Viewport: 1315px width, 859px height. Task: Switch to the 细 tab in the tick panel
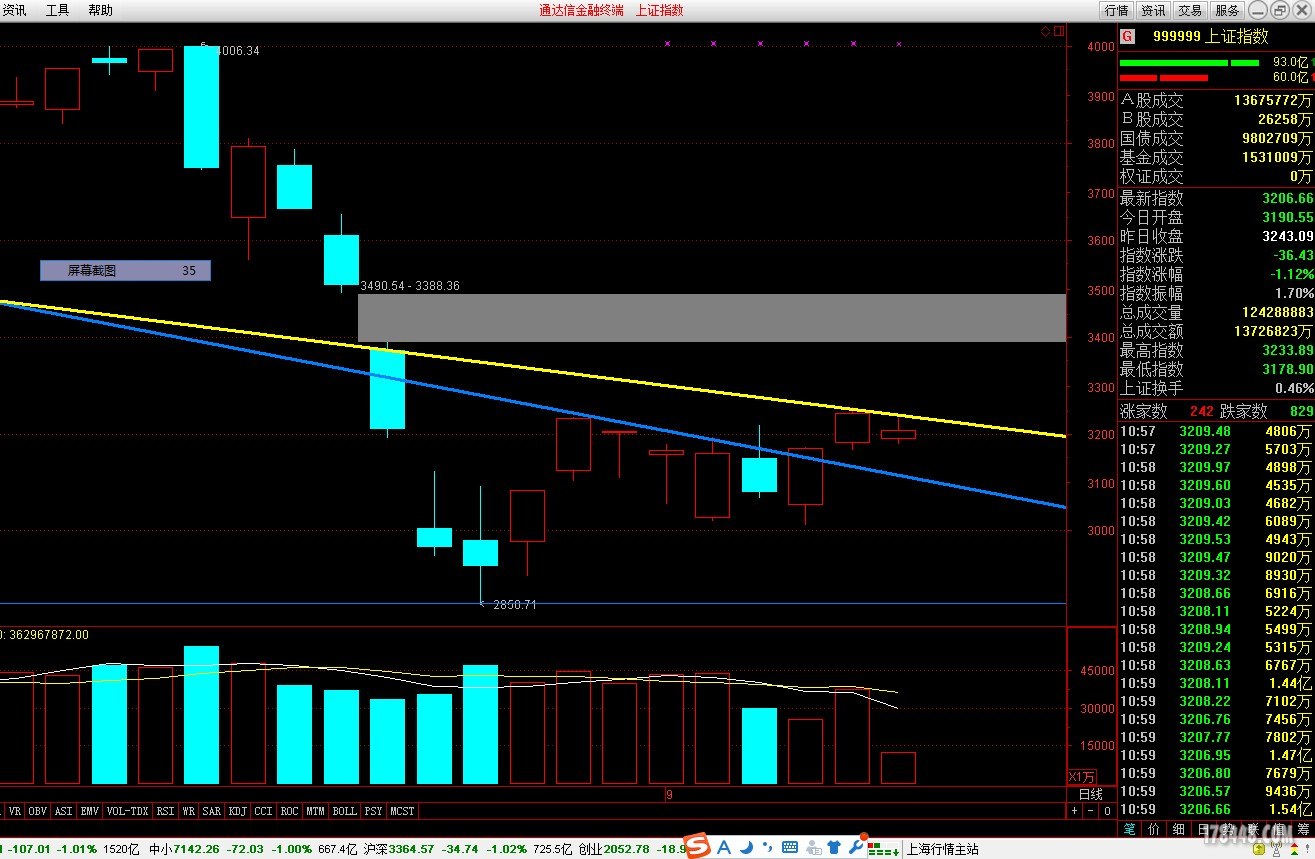1179,829
